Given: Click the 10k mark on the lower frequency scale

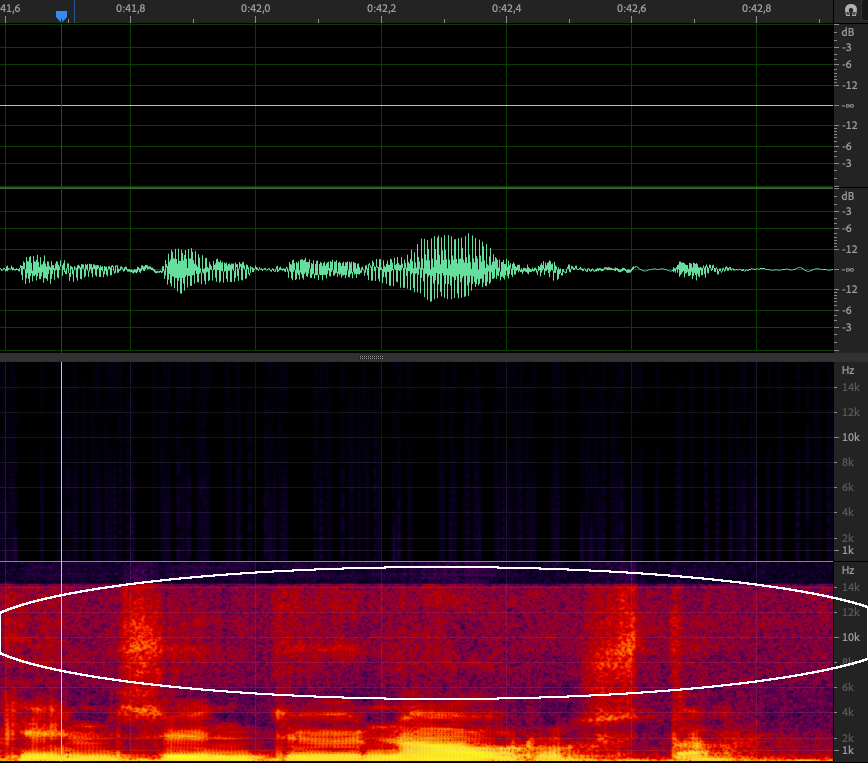Looking at the screenshot, I should [x=850, y=637].
